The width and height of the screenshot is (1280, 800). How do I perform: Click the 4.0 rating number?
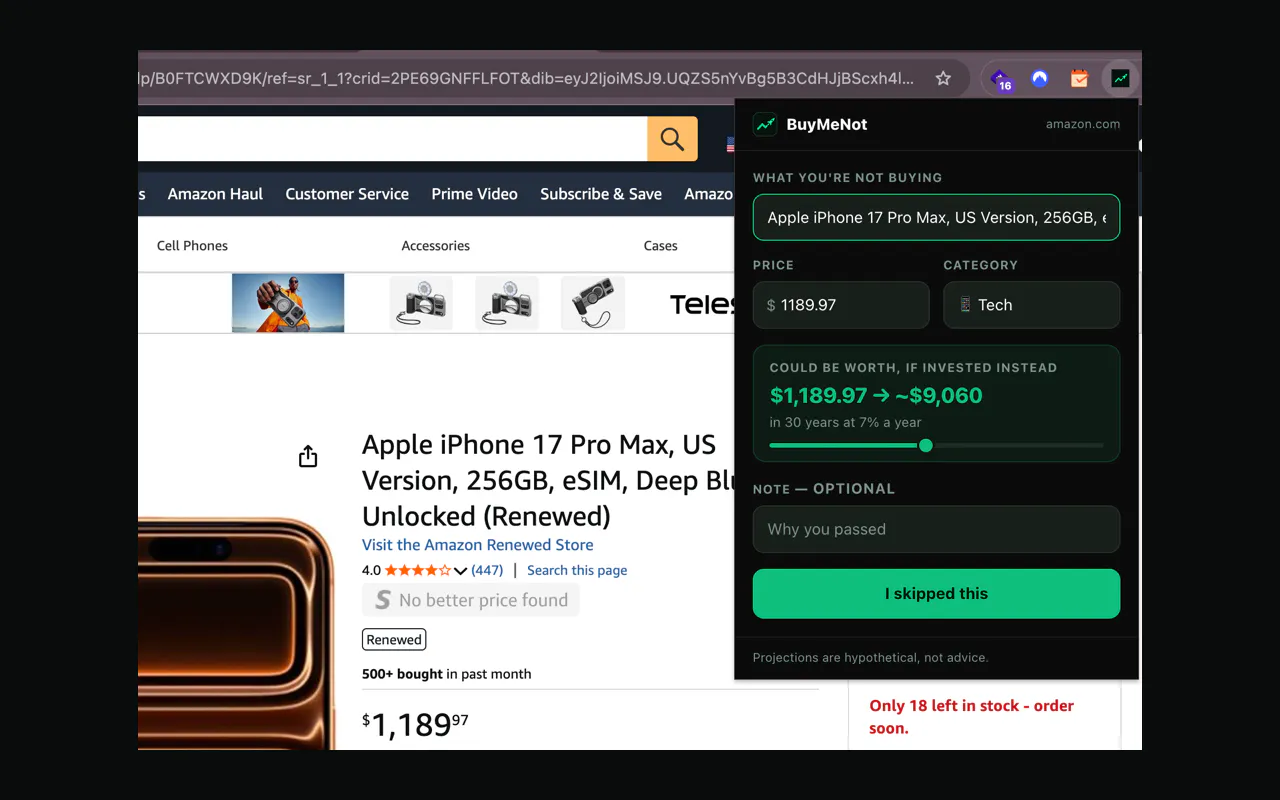point(371,571)
